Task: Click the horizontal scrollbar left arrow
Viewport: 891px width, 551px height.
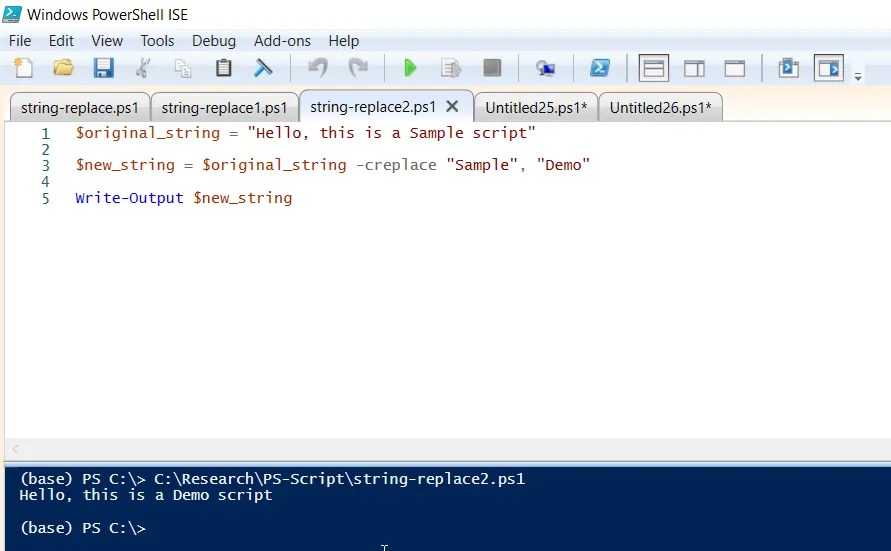Action: coord(15,449)
